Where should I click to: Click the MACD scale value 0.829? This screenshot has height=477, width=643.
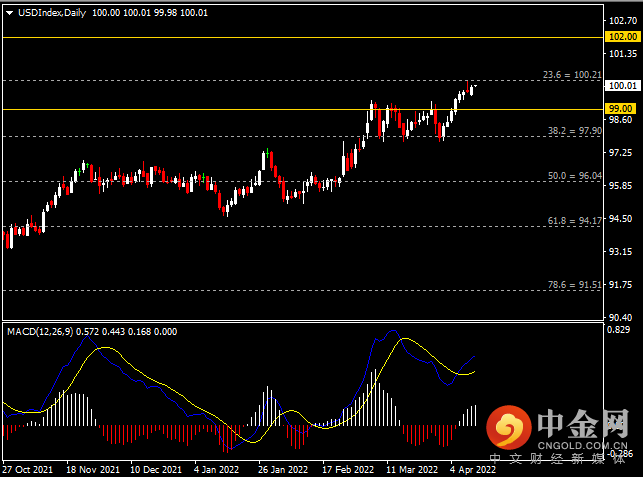point(618,329)
